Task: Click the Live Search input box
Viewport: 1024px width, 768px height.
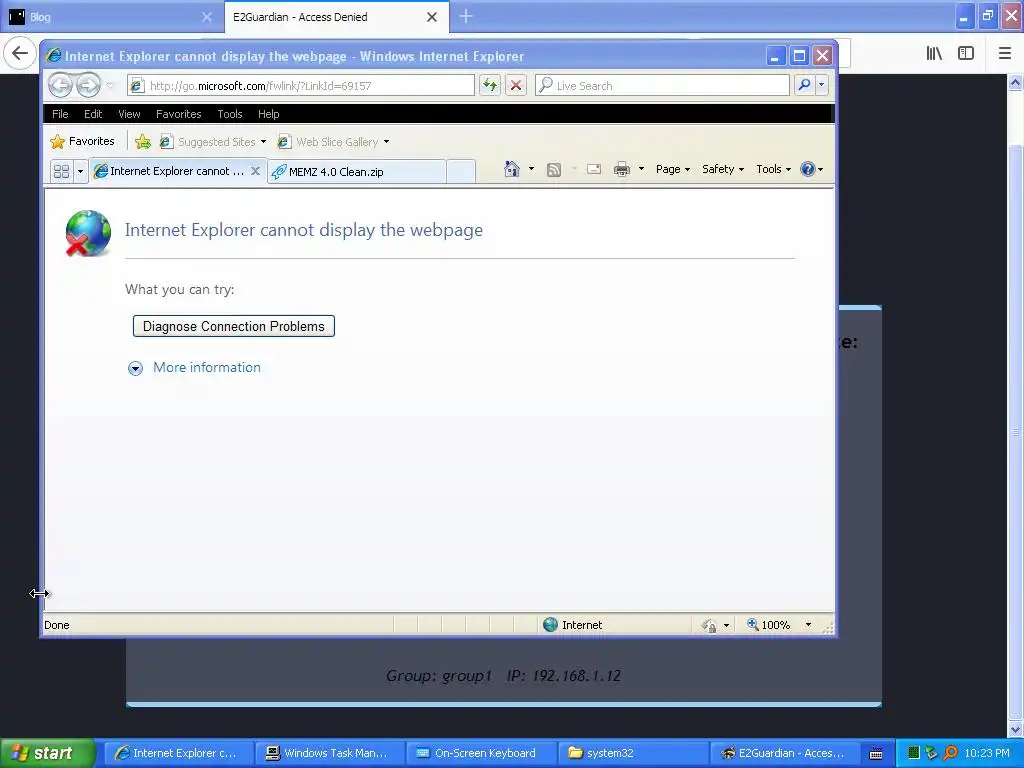Action: [x=662, y=86]
